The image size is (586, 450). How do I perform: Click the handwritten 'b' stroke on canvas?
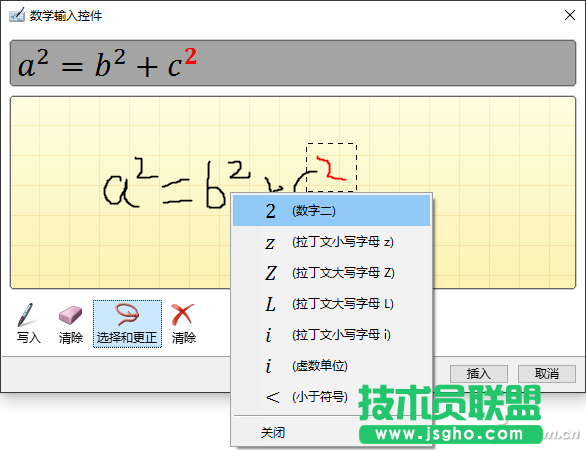pos(216,185)
